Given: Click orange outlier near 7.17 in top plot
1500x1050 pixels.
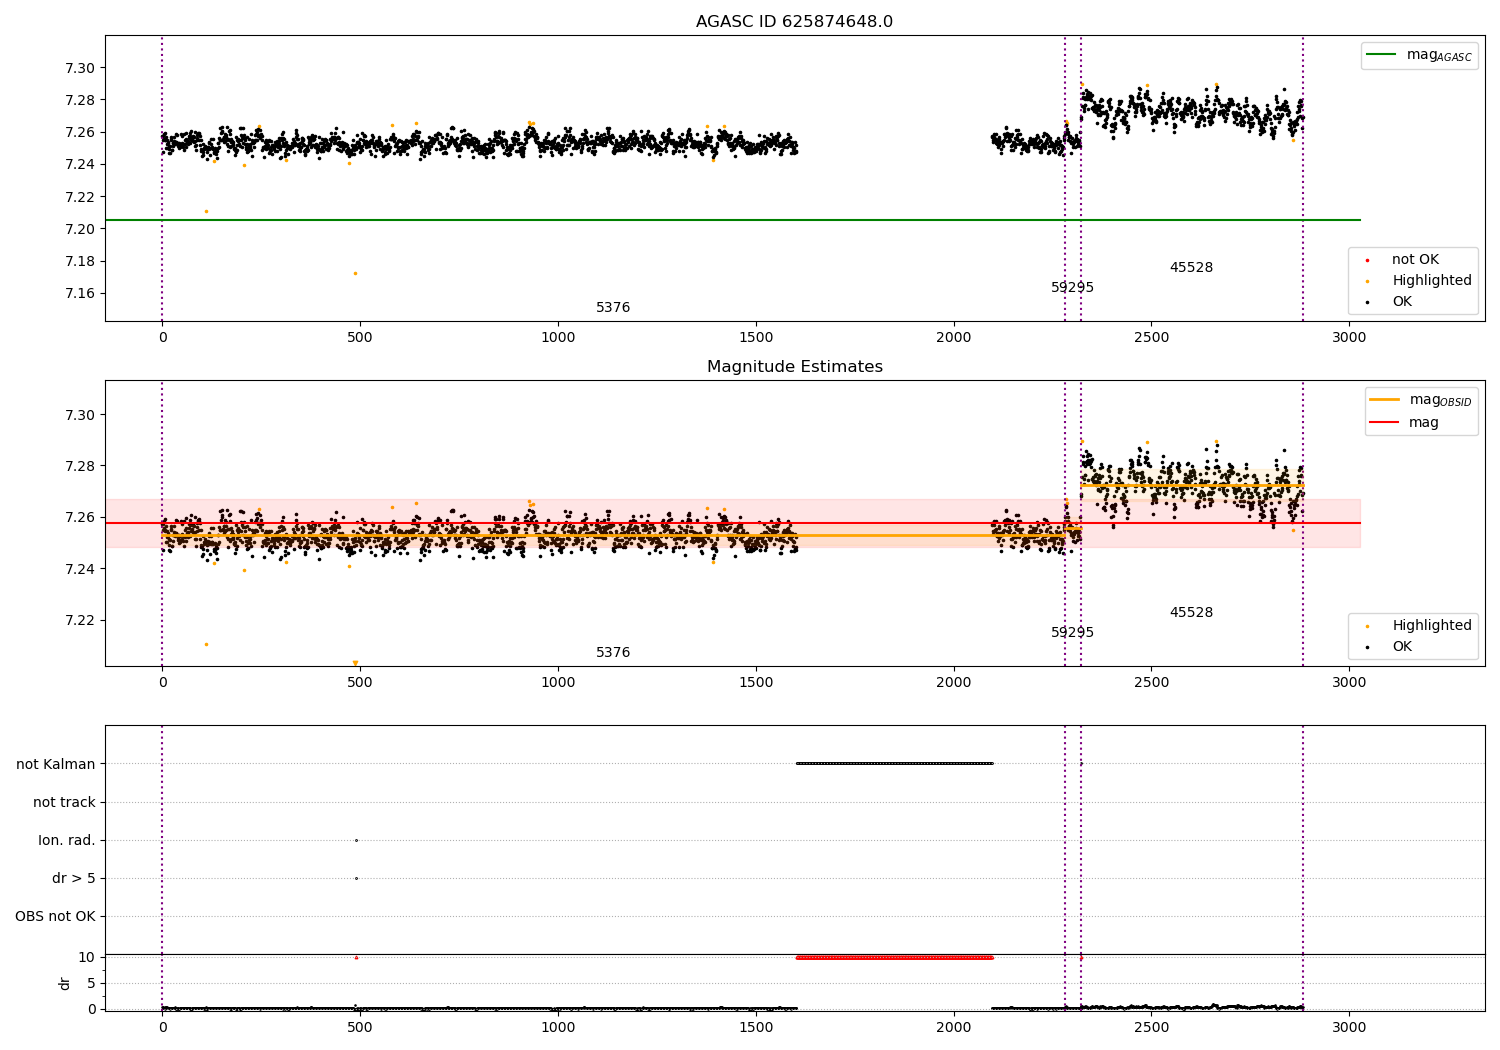Looking at the screenshot, I should (x=355, y=273).
